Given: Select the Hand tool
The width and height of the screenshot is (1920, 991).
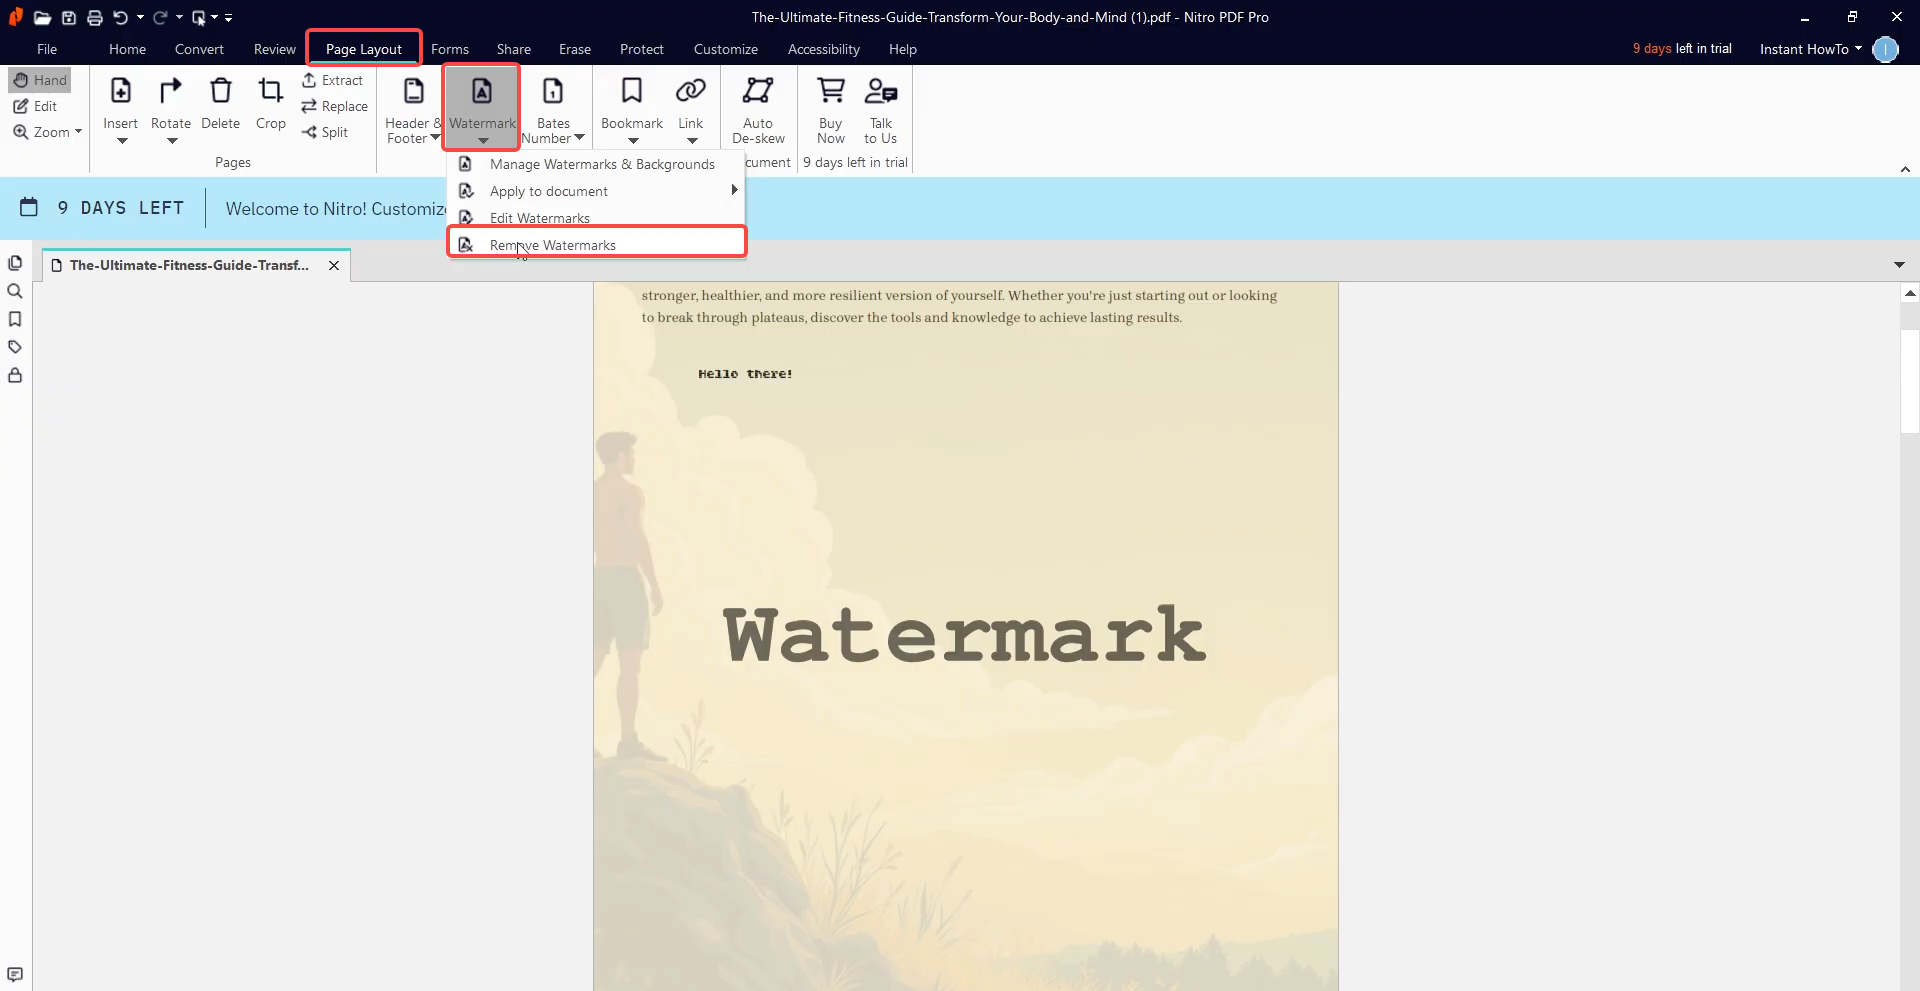Looking at the screenshot, I should (x=40, y=80).
